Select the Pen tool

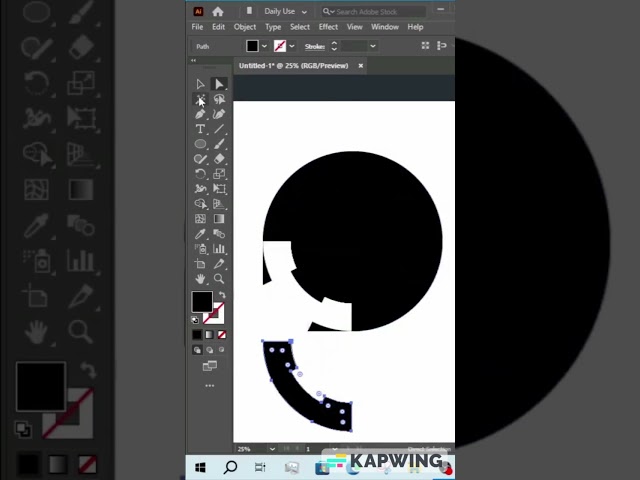(200, 114)
